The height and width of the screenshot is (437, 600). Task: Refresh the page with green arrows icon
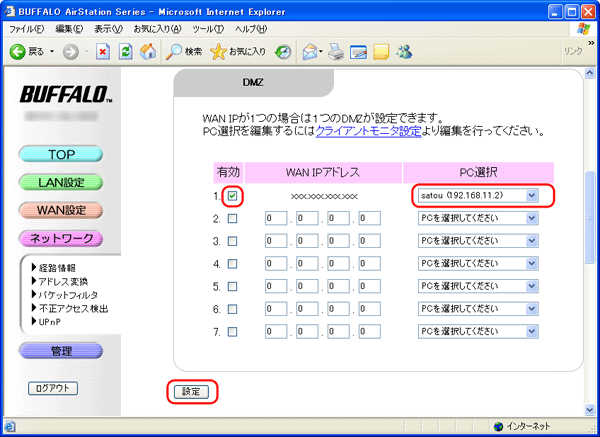pyautogui.click(x=125, y=52)
